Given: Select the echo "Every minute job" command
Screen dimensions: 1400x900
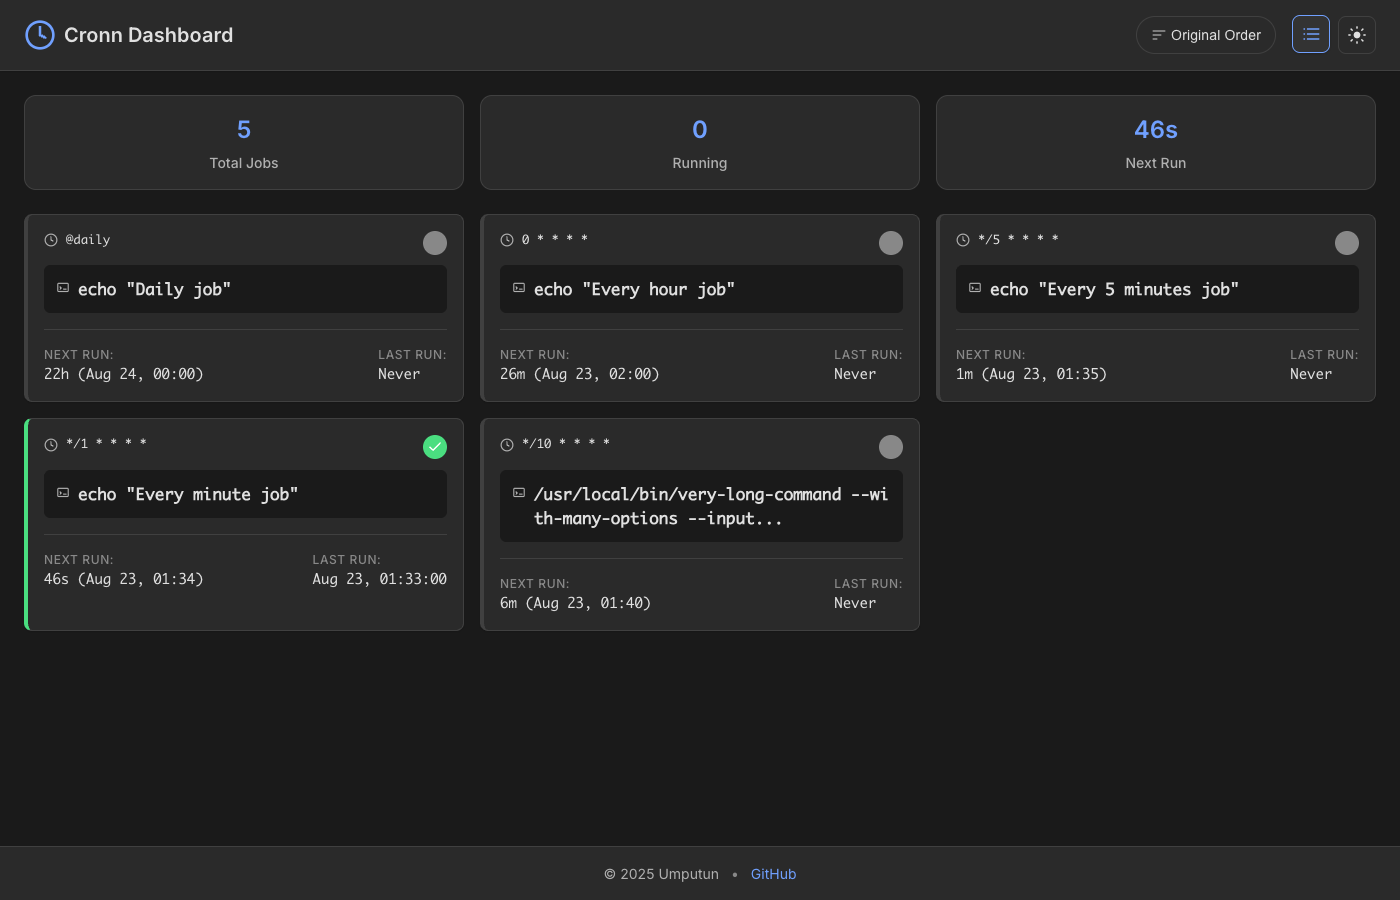Looking at the screenshot, I should (x=188, y=494).
